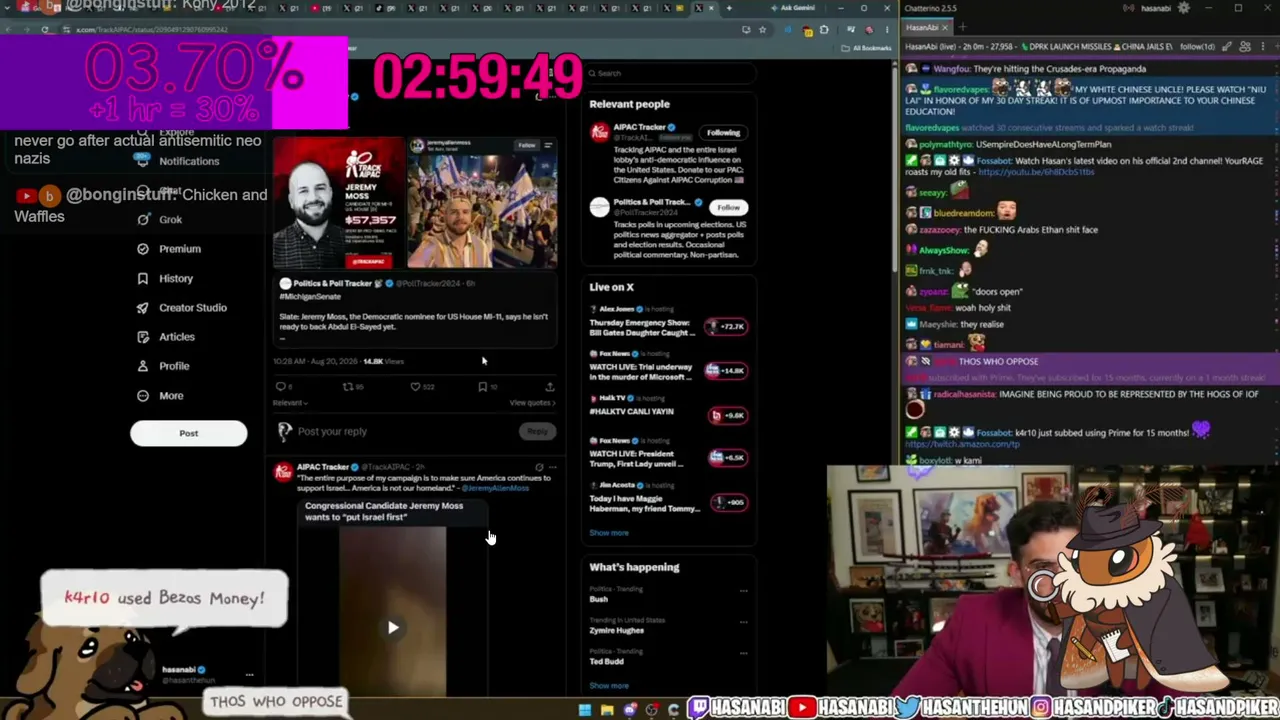Viewport: 1280px width, 720px height.
Task: Expand the More menu in X sidebar
Action: [160, 396]
